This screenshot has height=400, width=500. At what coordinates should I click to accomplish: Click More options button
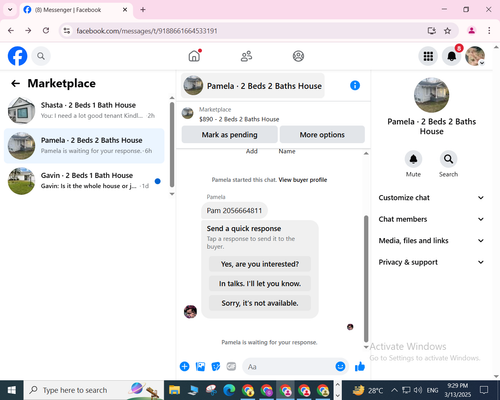pos(322,135)
